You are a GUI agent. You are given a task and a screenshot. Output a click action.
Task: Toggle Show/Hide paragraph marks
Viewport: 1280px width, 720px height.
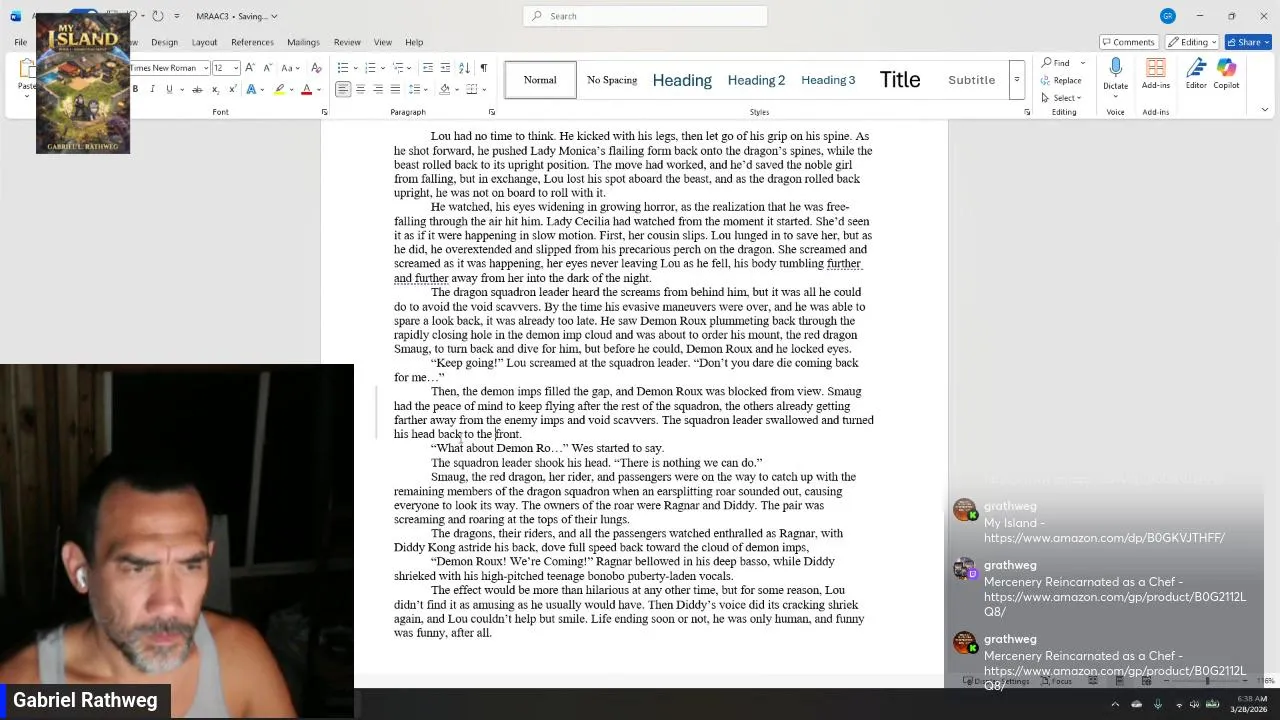484,68
